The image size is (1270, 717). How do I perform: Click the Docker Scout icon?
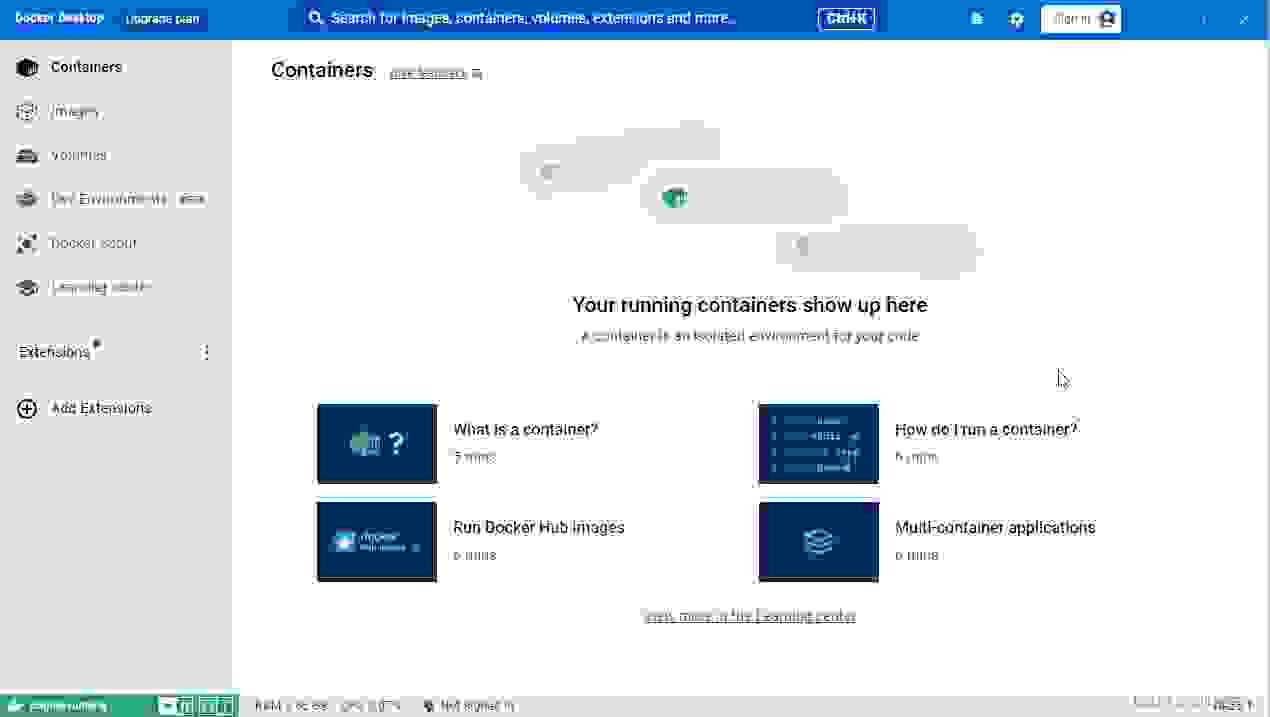(x=27, y=243)
